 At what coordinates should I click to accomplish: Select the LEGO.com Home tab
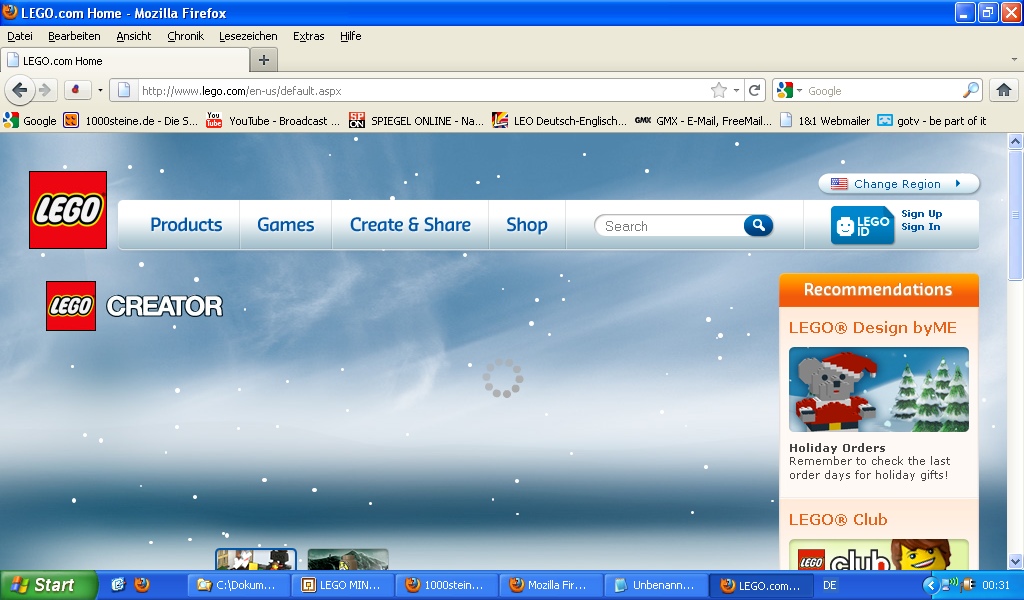[x=125, y=61]
